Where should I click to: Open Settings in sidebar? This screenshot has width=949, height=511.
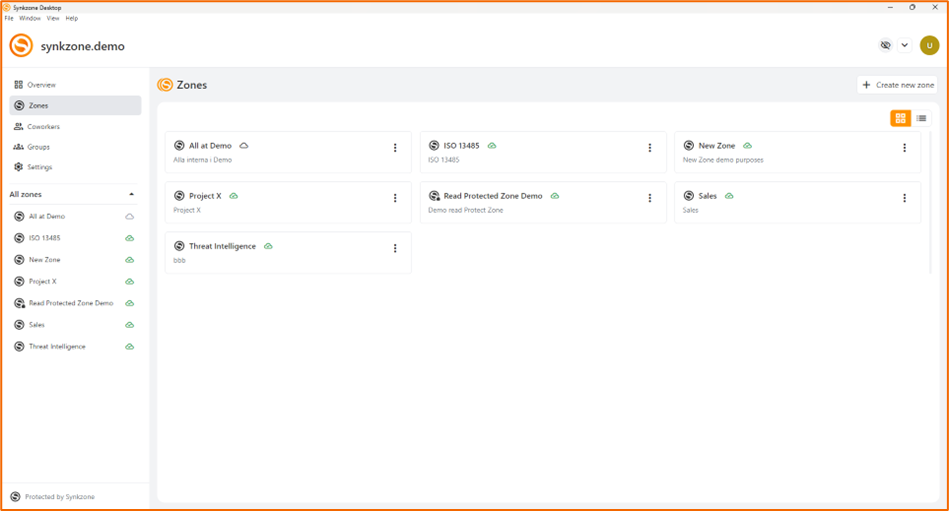click(x=75, y=167)
